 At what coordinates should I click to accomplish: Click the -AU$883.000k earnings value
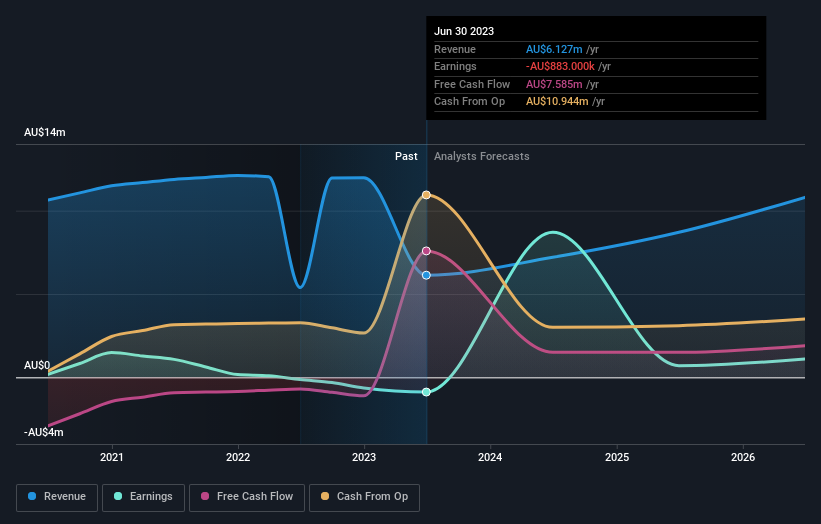coord(560,66)
